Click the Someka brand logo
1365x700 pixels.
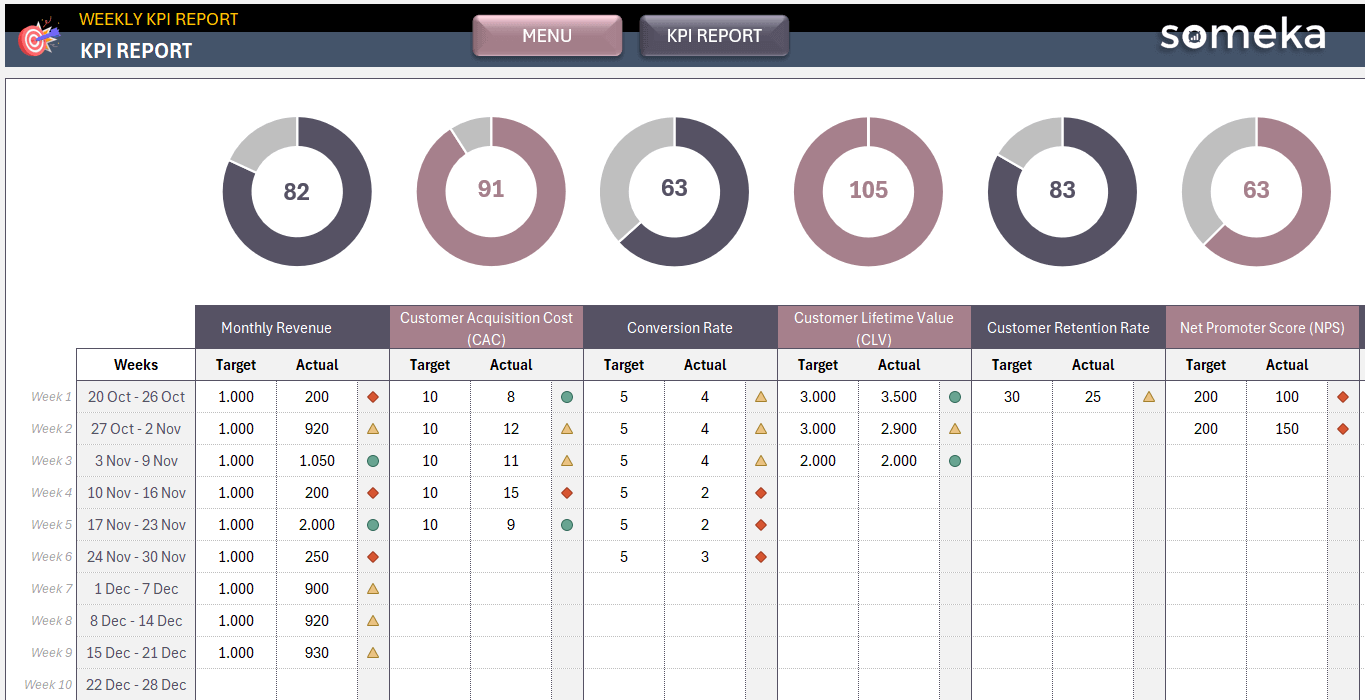point(1242,36)
